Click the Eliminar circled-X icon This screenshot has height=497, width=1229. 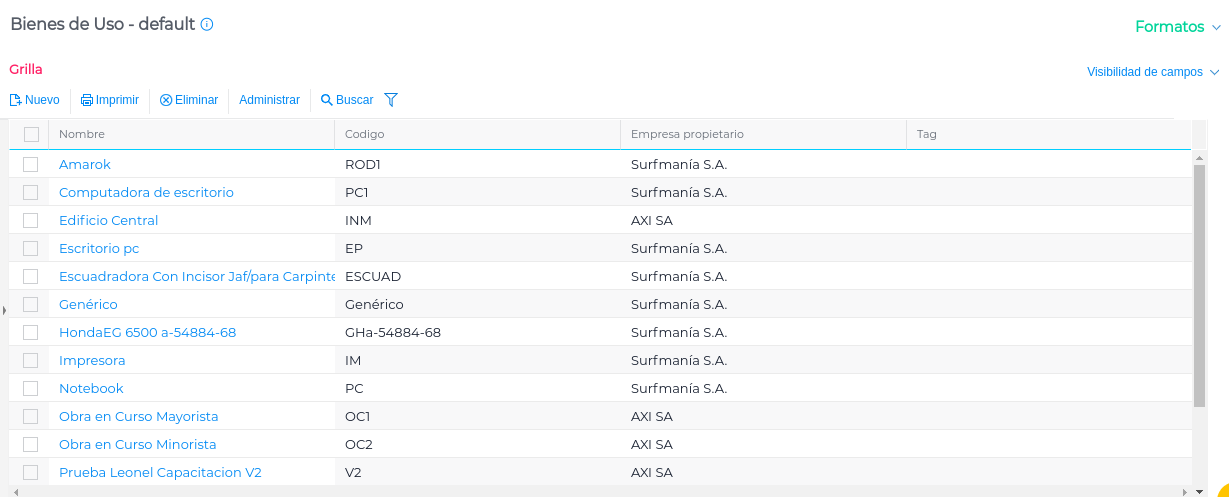coord(166,100)
